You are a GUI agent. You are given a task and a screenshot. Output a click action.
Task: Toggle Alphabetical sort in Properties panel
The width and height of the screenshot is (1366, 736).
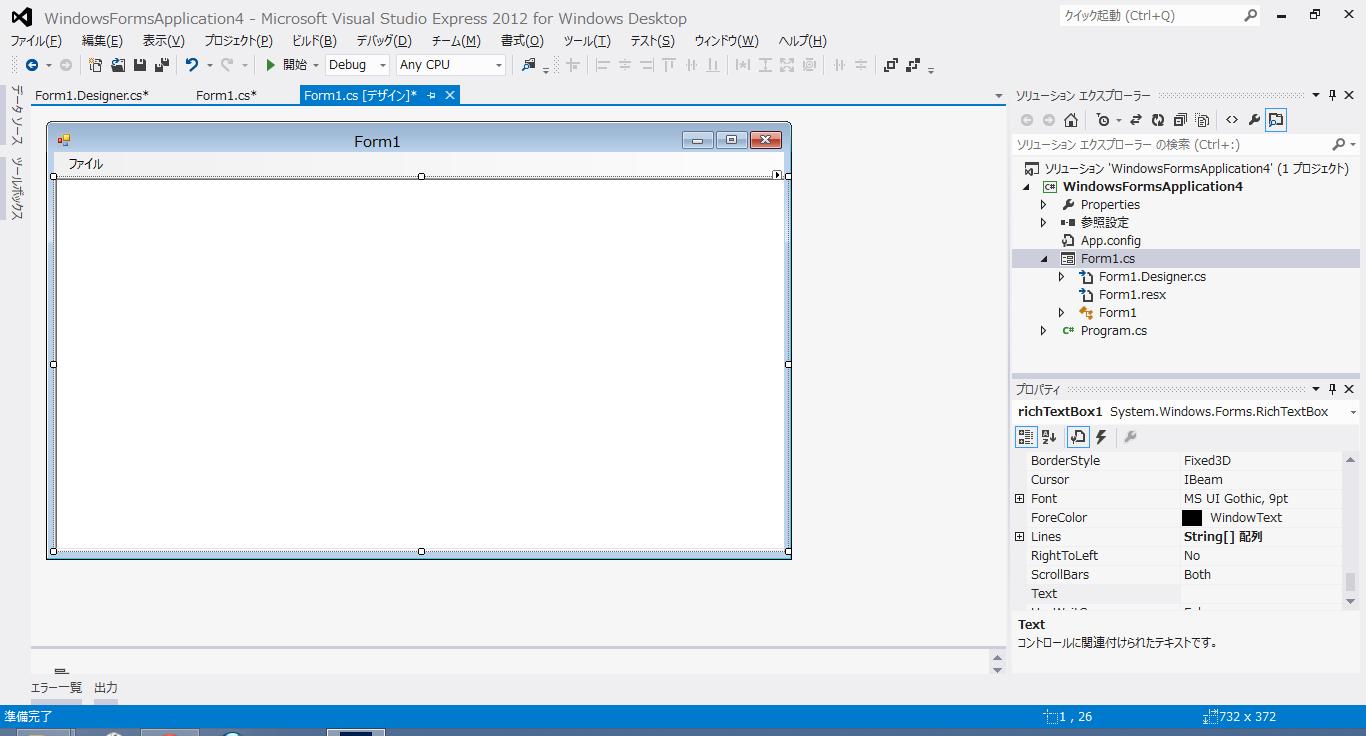click(1049, 437)
